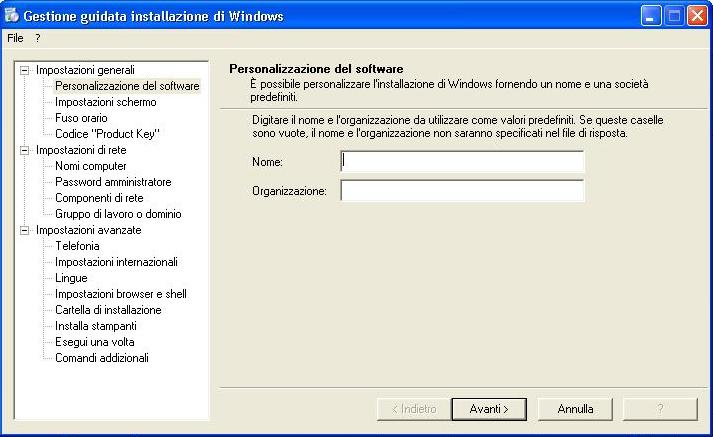The image size is (713, 437).
Task: Select Cartella di installazione tree item
Action: [108, 310]
